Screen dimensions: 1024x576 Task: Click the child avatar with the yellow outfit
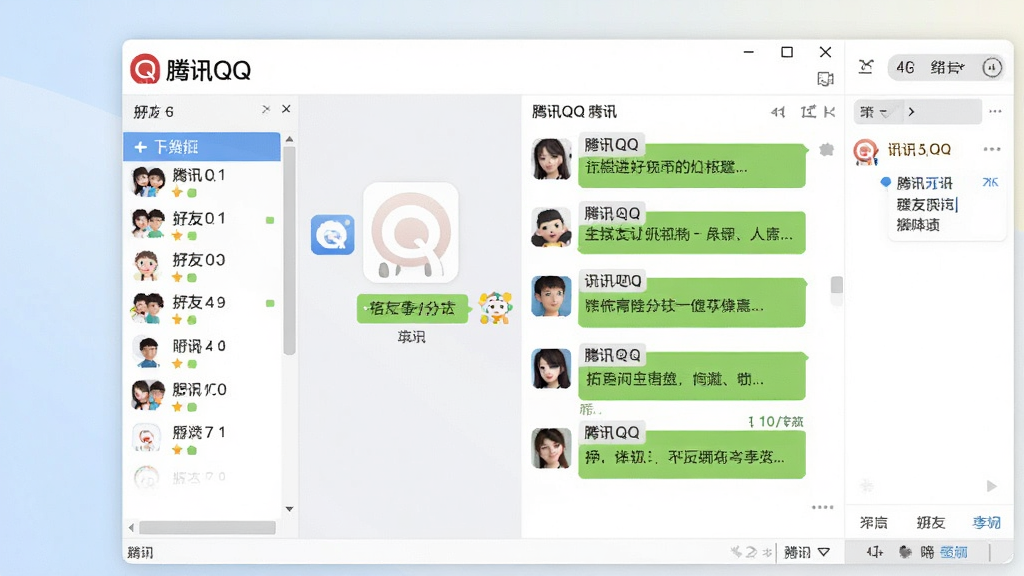coord(551,227)
